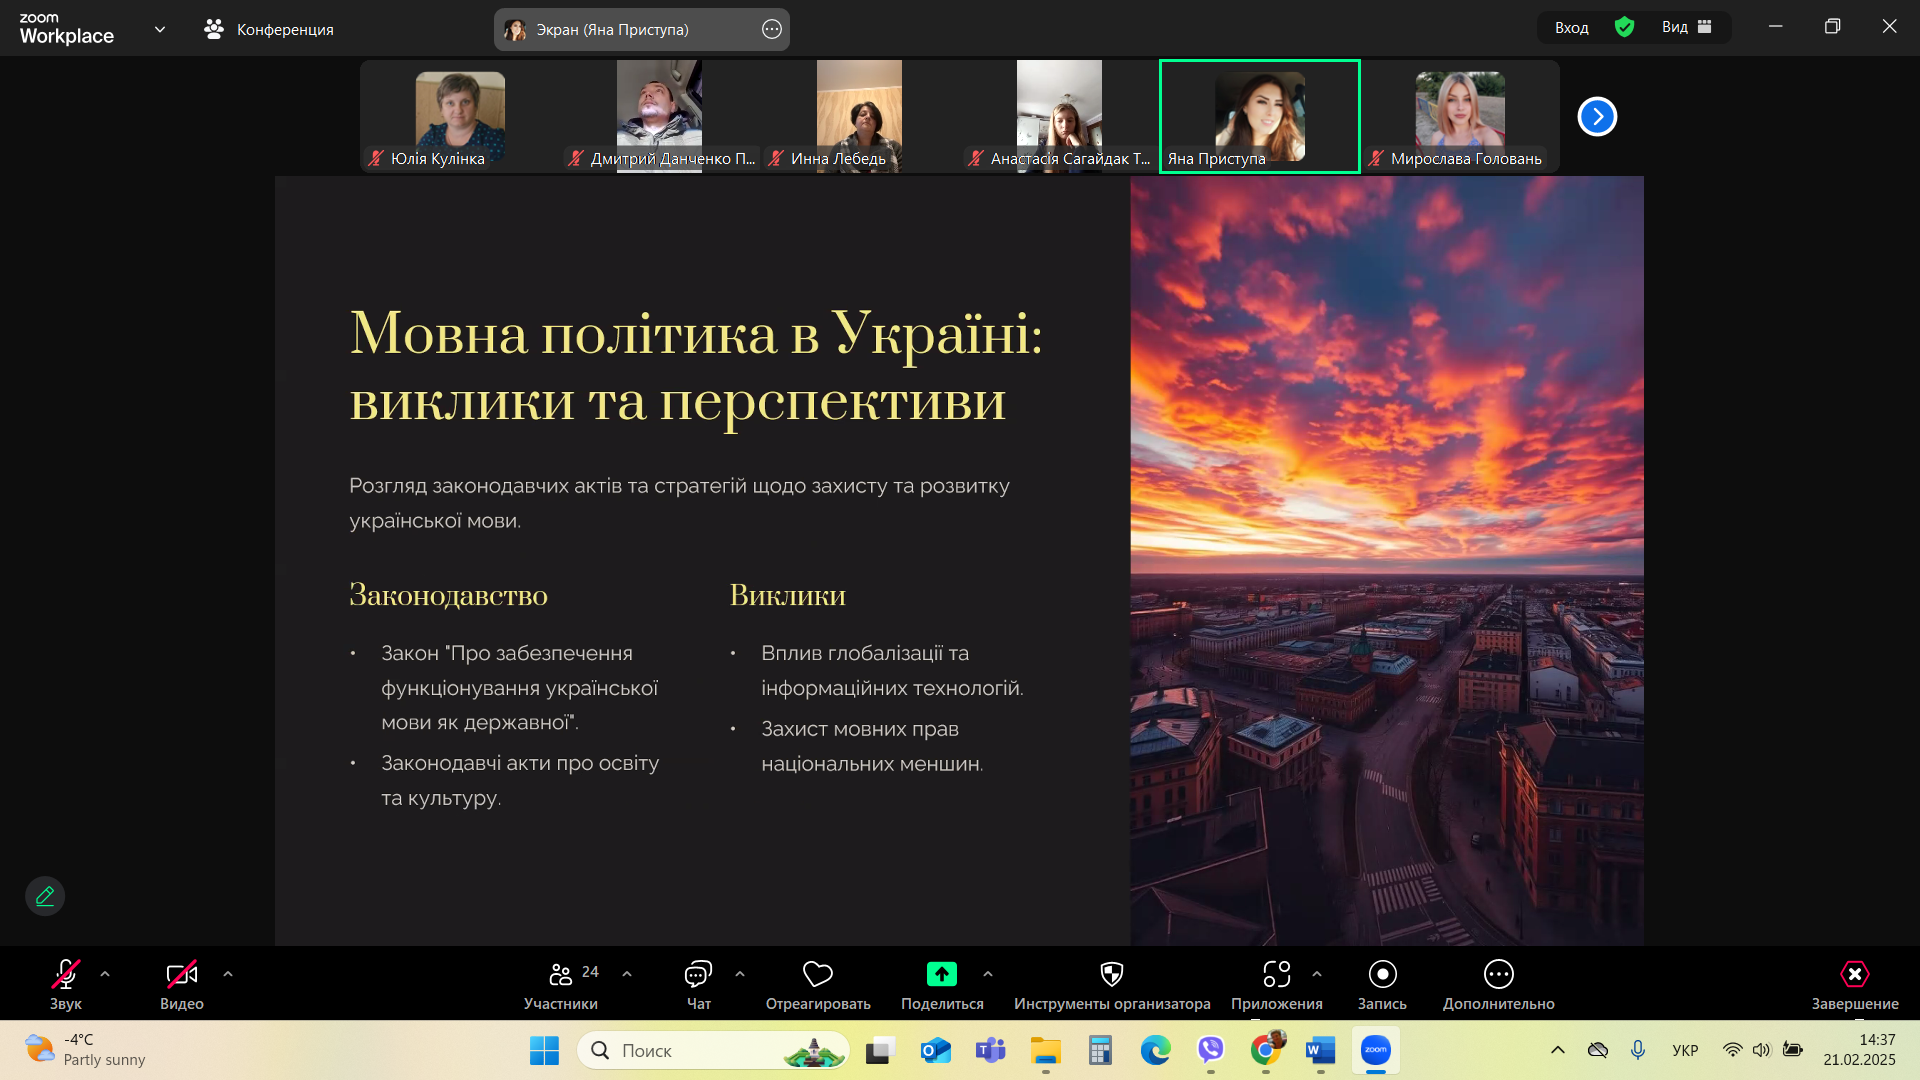
Task: Open Microsoft Edge from taskbar
Action: point(1155,1050)
